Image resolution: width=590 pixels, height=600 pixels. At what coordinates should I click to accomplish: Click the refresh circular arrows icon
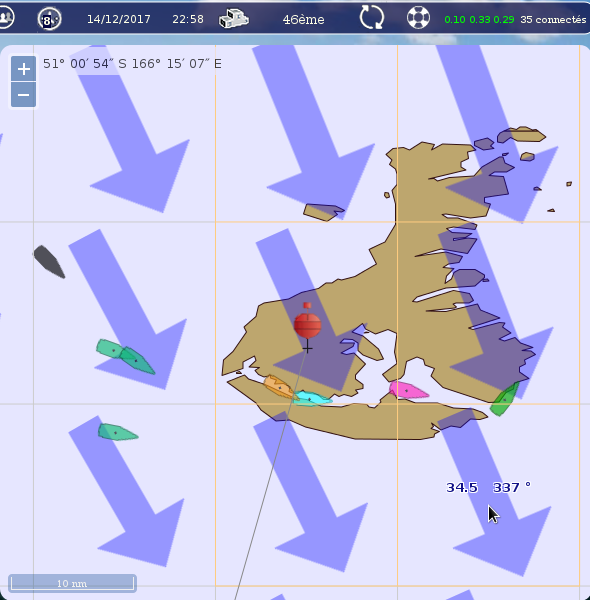pyautogui.click(x=372, y=17)
